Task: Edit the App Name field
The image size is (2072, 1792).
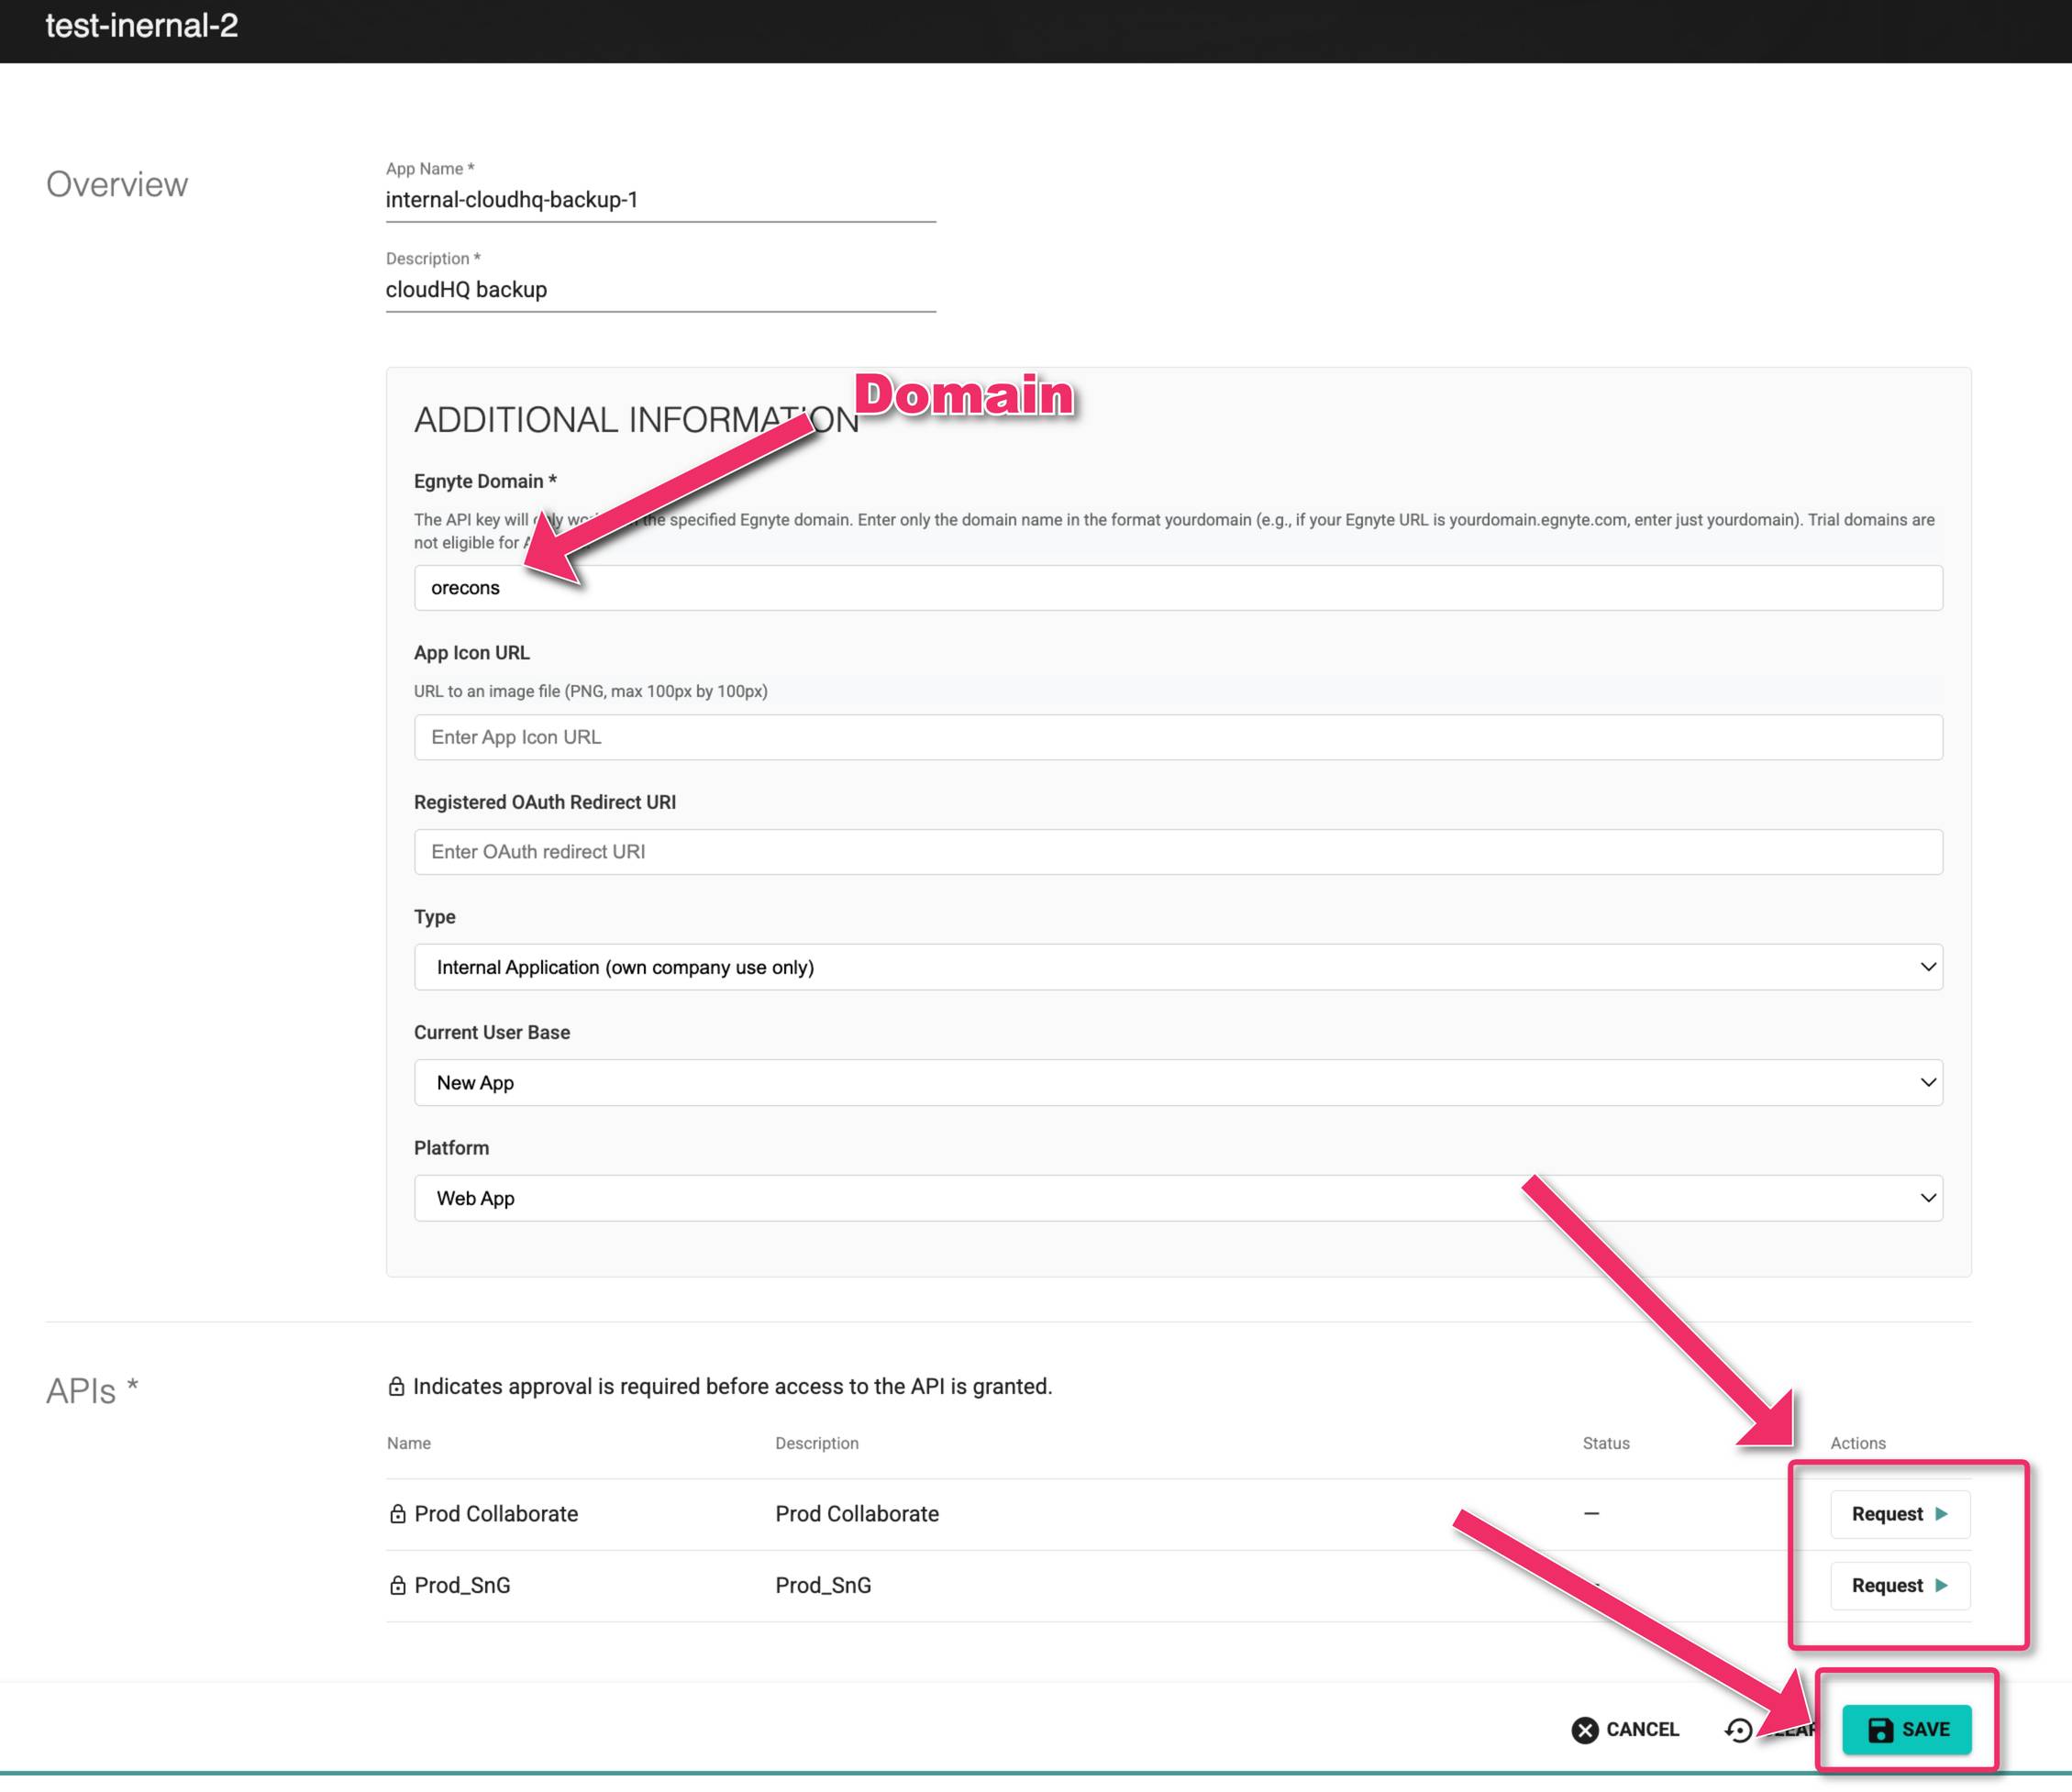Action: 660,200
